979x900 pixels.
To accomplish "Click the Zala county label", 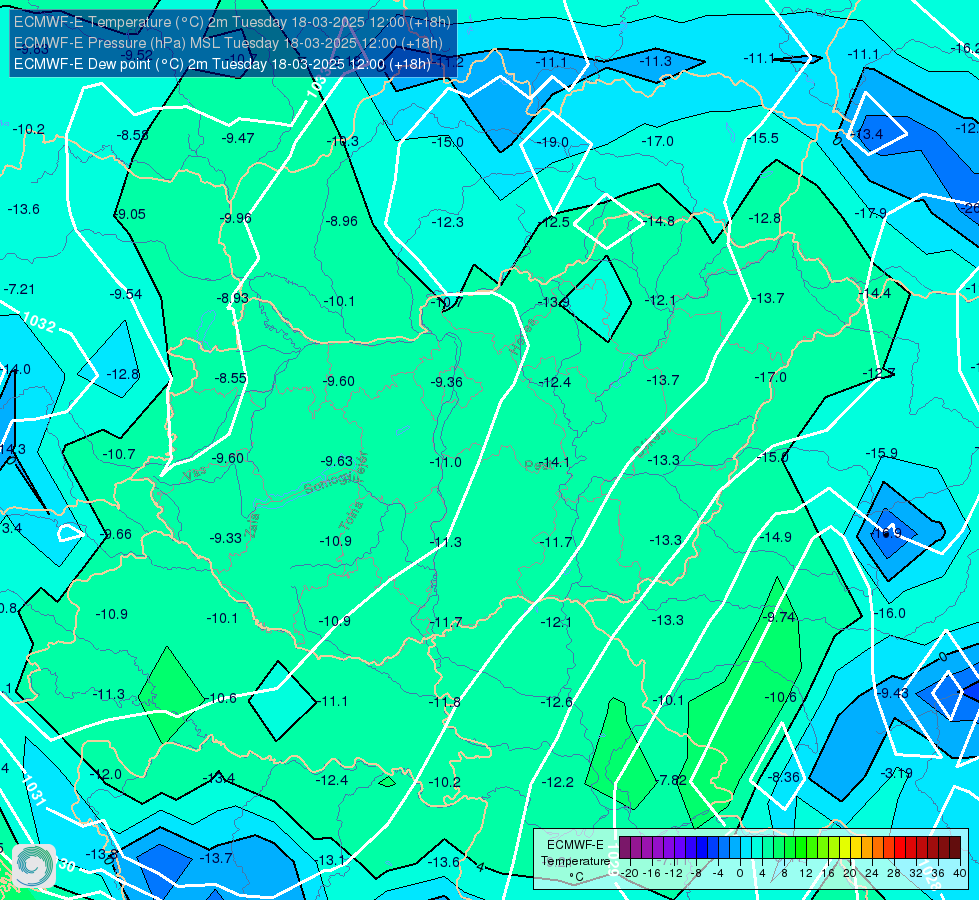I will [252, 525].
